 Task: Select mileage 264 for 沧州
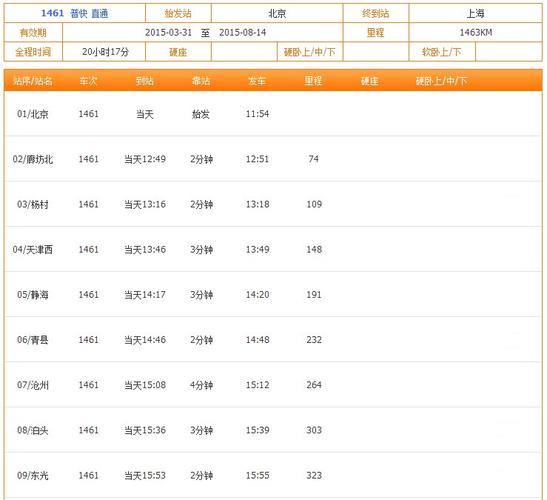click(x=314, y=385)
